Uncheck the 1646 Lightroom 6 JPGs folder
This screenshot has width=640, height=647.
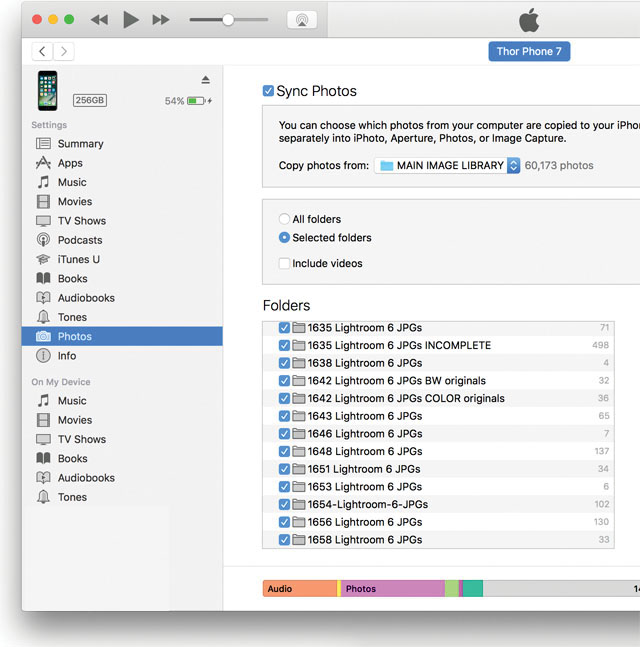coord(284,434)
